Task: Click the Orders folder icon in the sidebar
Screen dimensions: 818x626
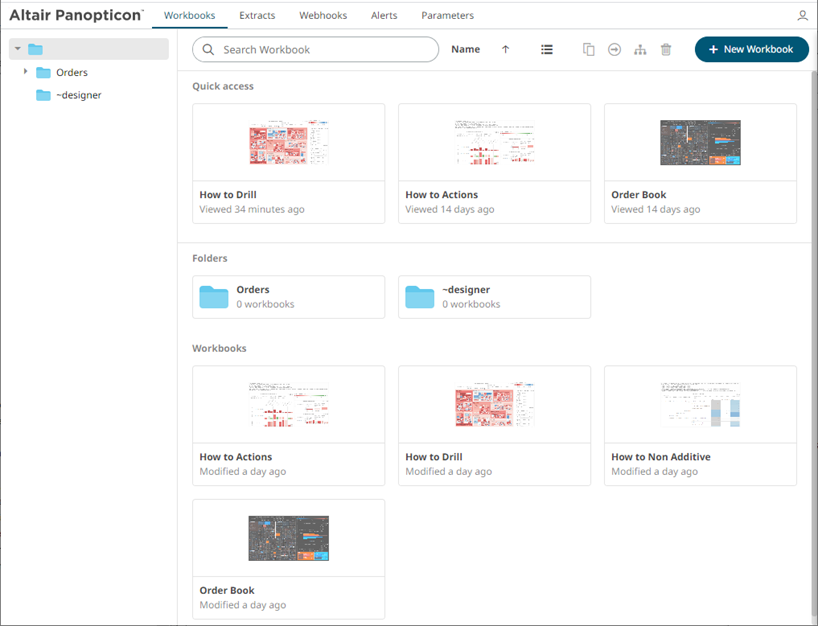Action: coord(43,72)
